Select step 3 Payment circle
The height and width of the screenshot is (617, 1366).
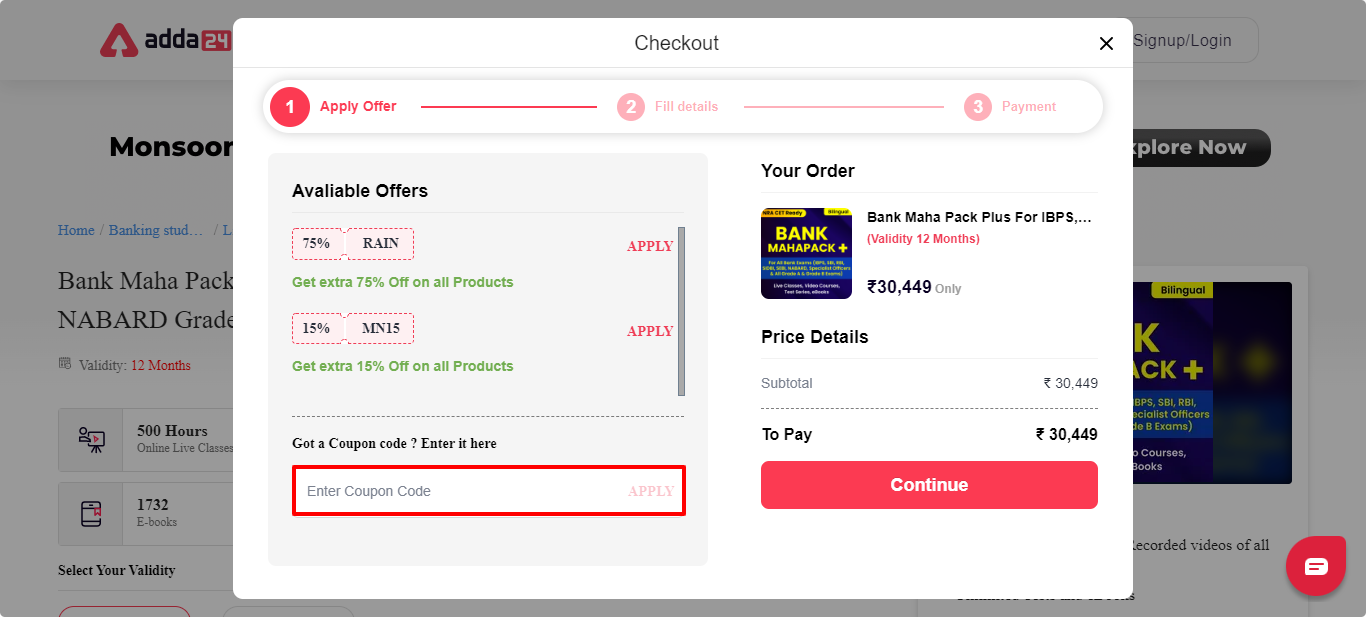tap(978, 107)
